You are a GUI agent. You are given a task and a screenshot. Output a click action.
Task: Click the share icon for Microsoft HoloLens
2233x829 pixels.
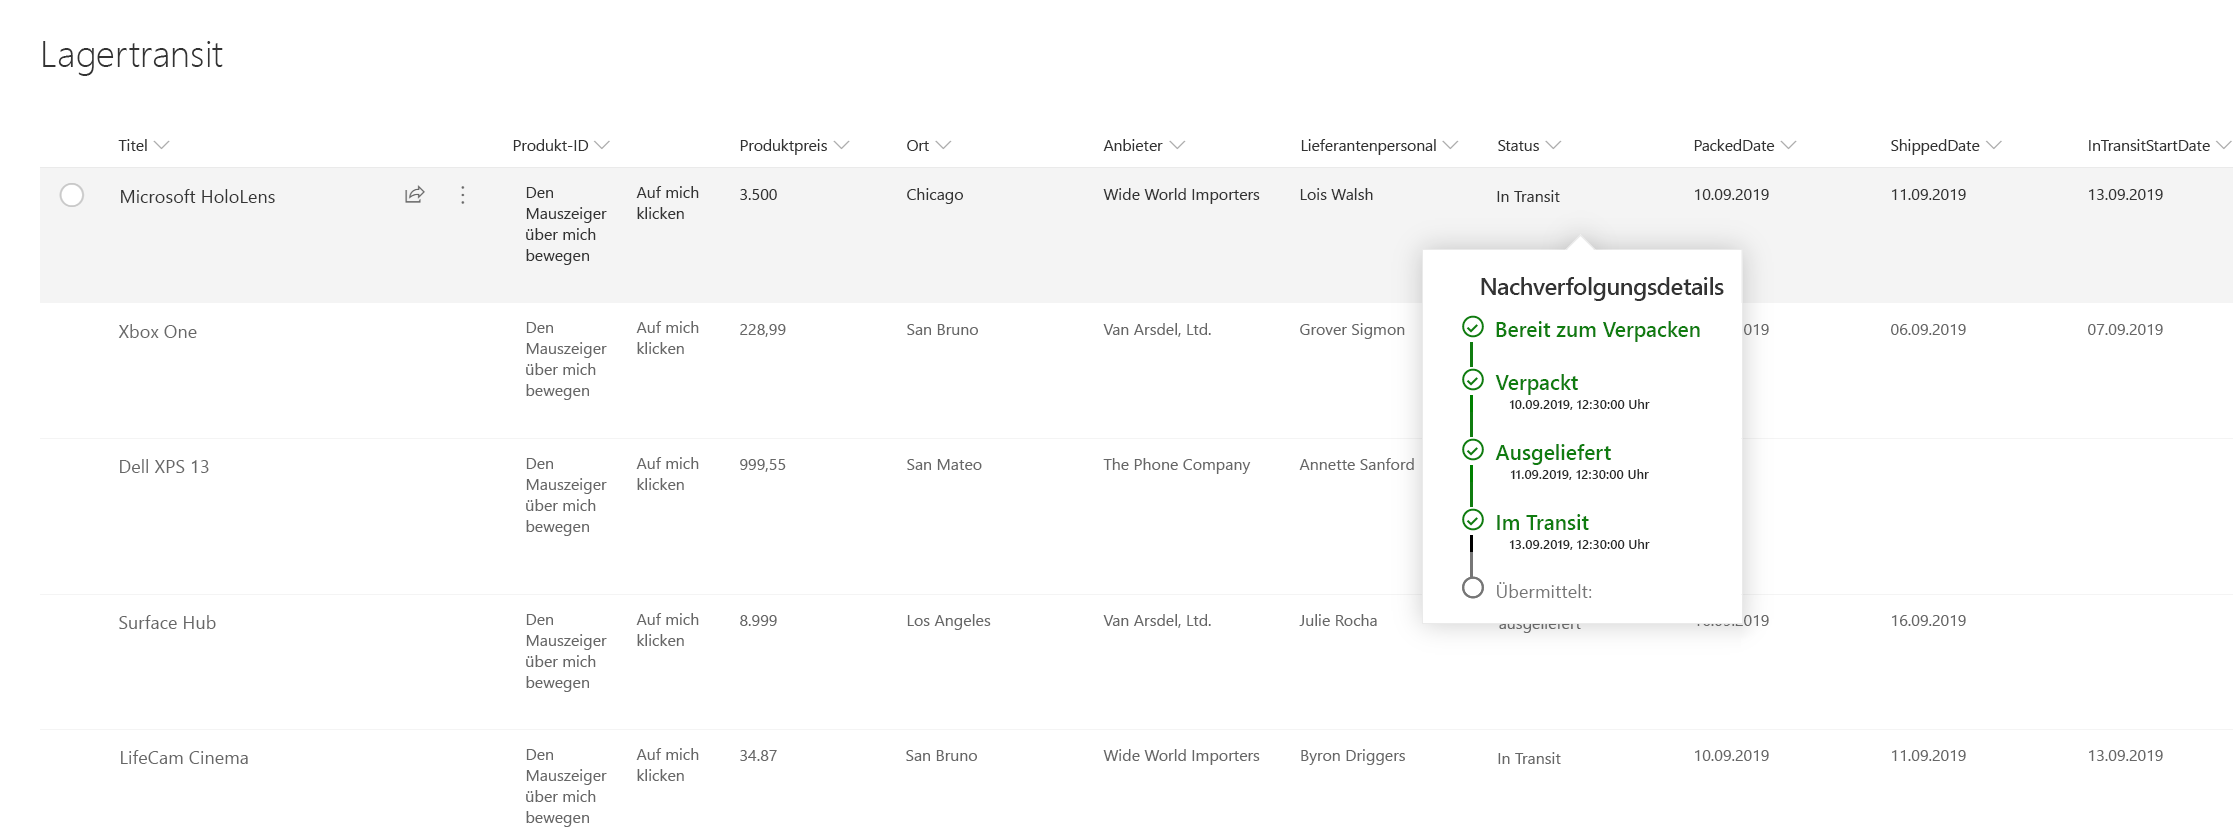(414, 195)
